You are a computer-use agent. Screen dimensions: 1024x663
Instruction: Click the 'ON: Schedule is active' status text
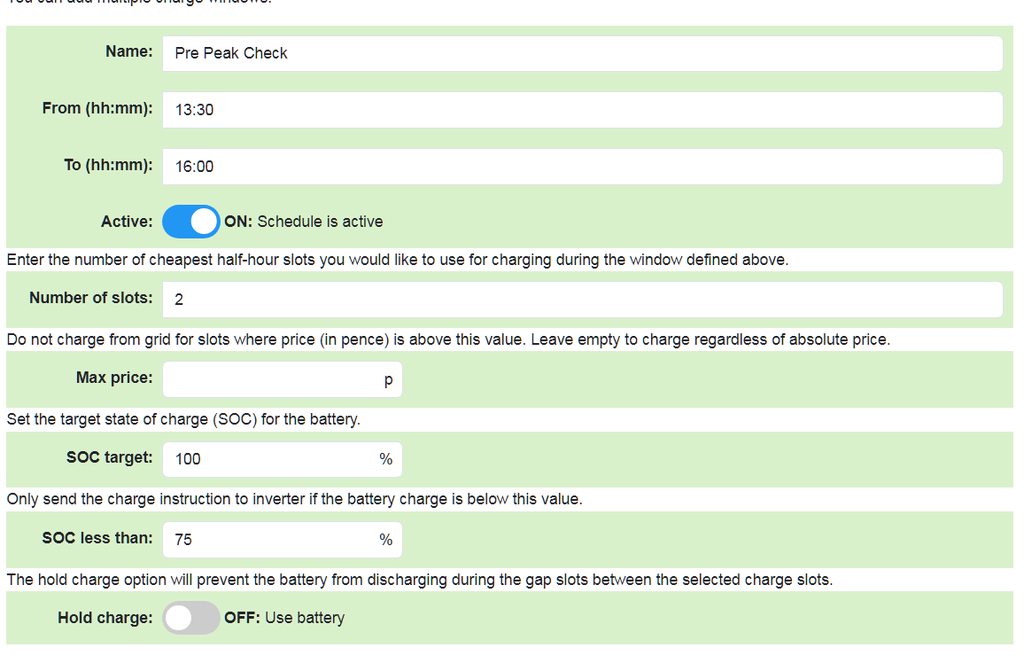303,222
